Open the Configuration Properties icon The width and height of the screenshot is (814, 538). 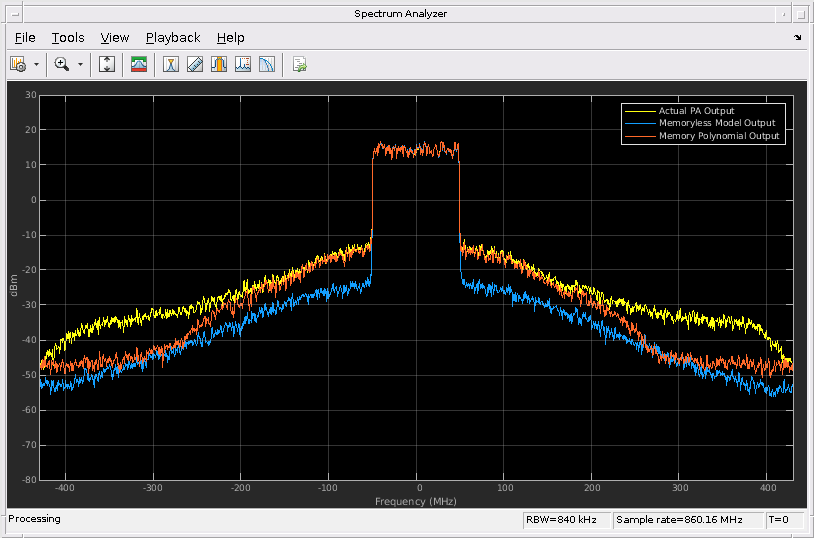pos(18,65)
